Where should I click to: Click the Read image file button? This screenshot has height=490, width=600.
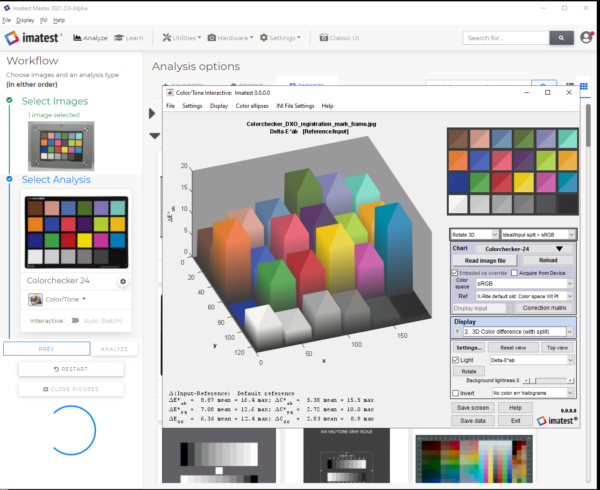coord(485,260)
